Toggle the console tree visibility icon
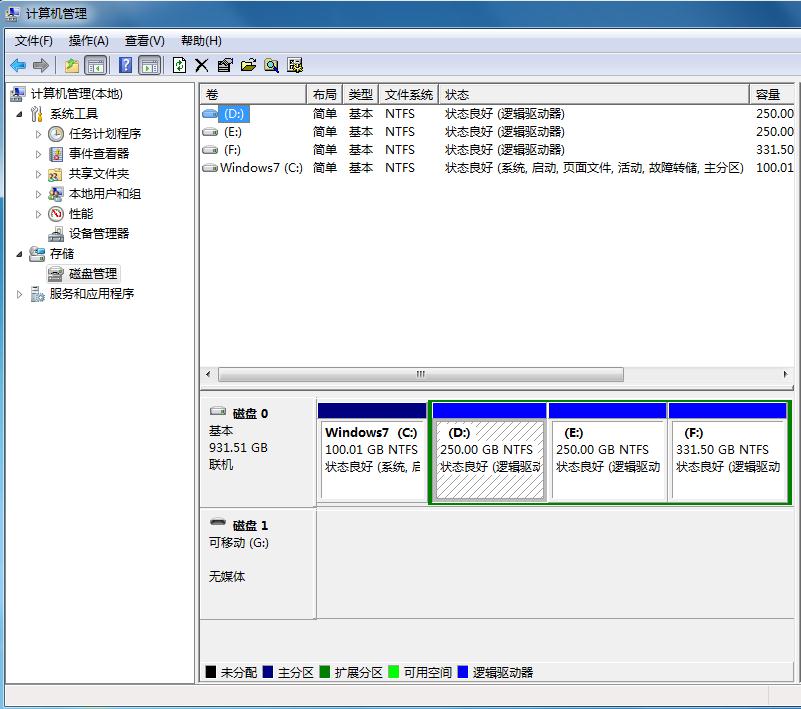801x709 pixels. (x=93, y=64)
